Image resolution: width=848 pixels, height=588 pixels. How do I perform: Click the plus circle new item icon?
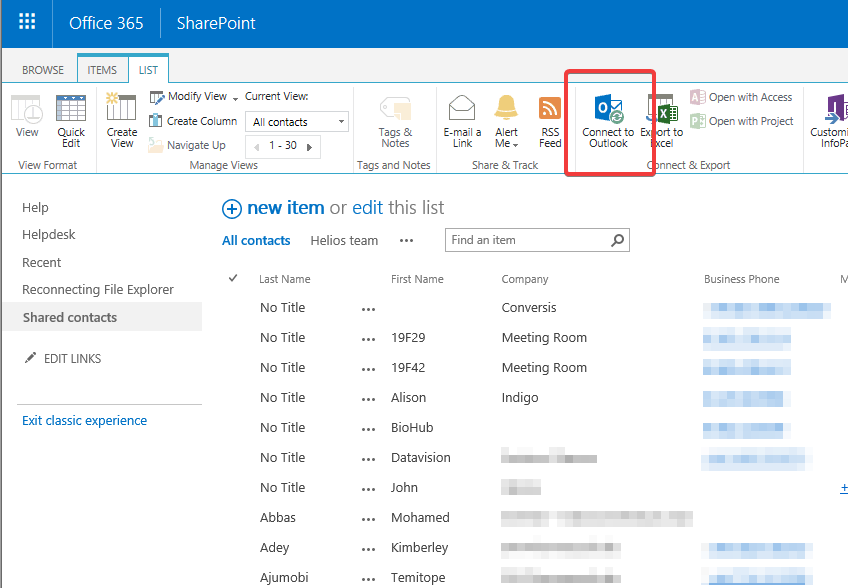click(231, 209)
